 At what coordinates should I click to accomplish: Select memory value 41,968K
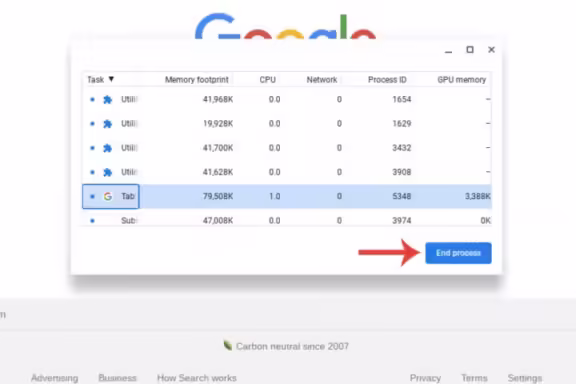click(x=218, y=99)
